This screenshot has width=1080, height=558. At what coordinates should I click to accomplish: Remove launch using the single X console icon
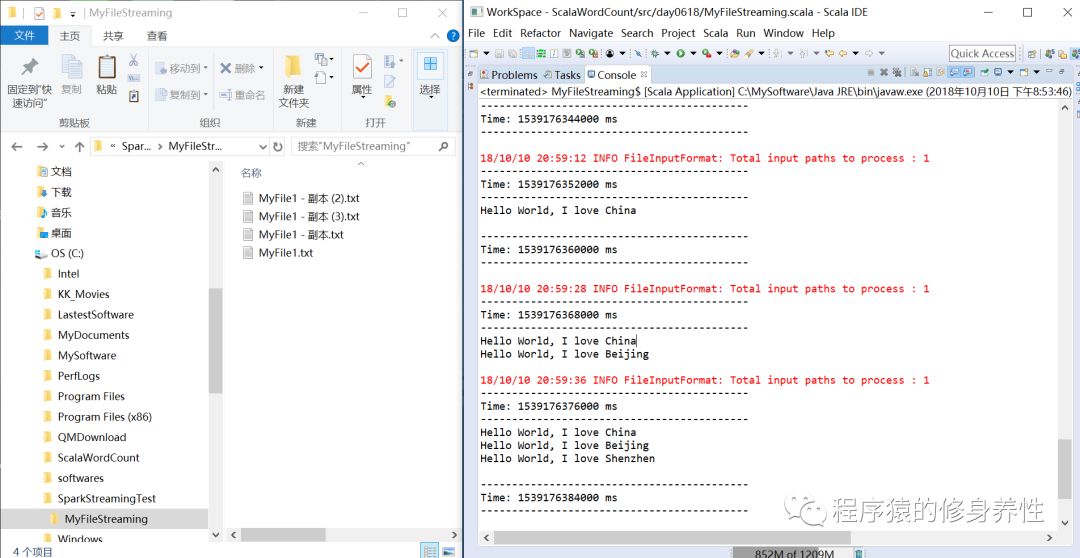coord(884,72)
